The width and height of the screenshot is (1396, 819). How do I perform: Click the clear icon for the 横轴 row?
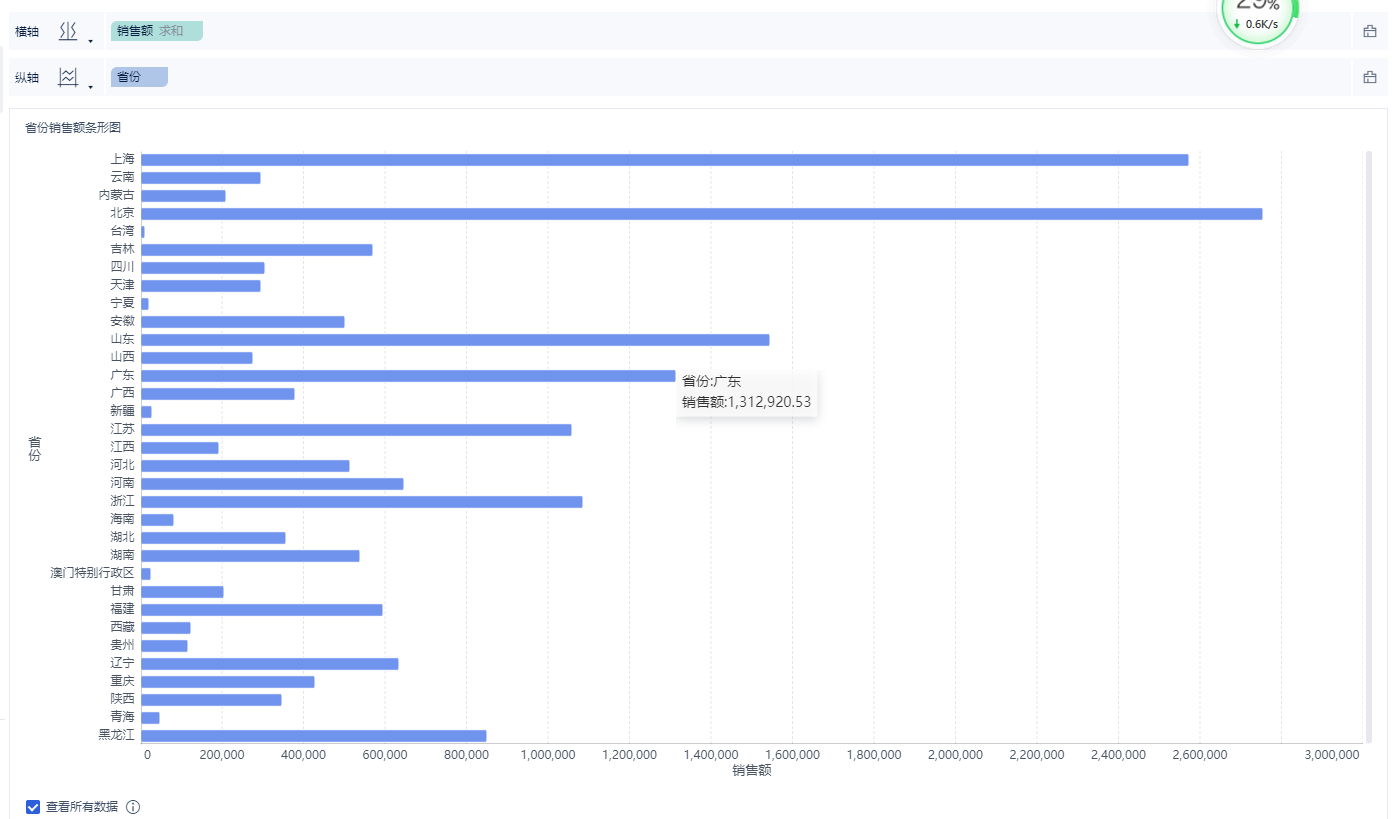1369,32
